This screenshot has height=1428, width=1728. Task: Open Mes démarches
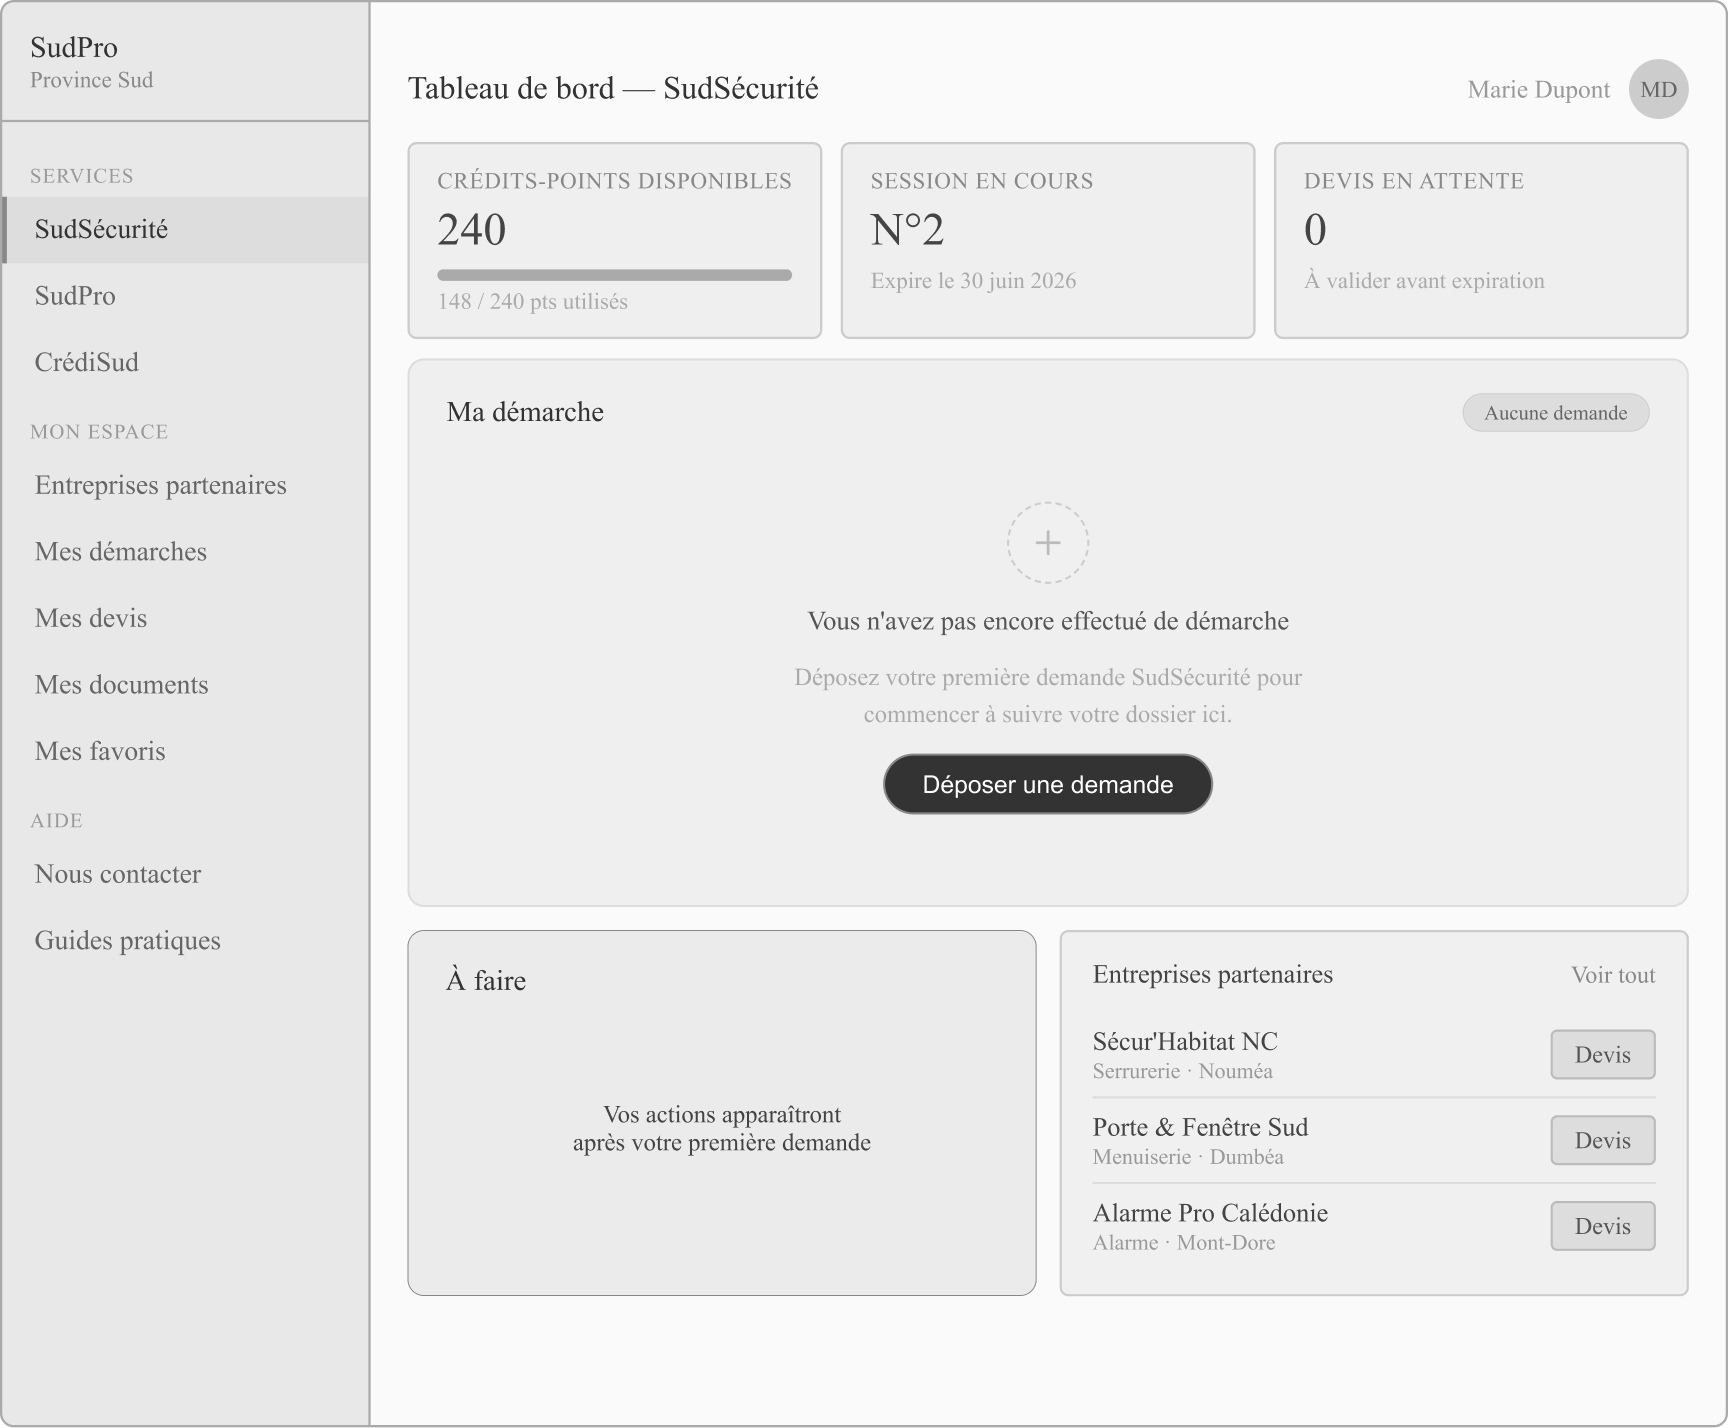[186, 552]
